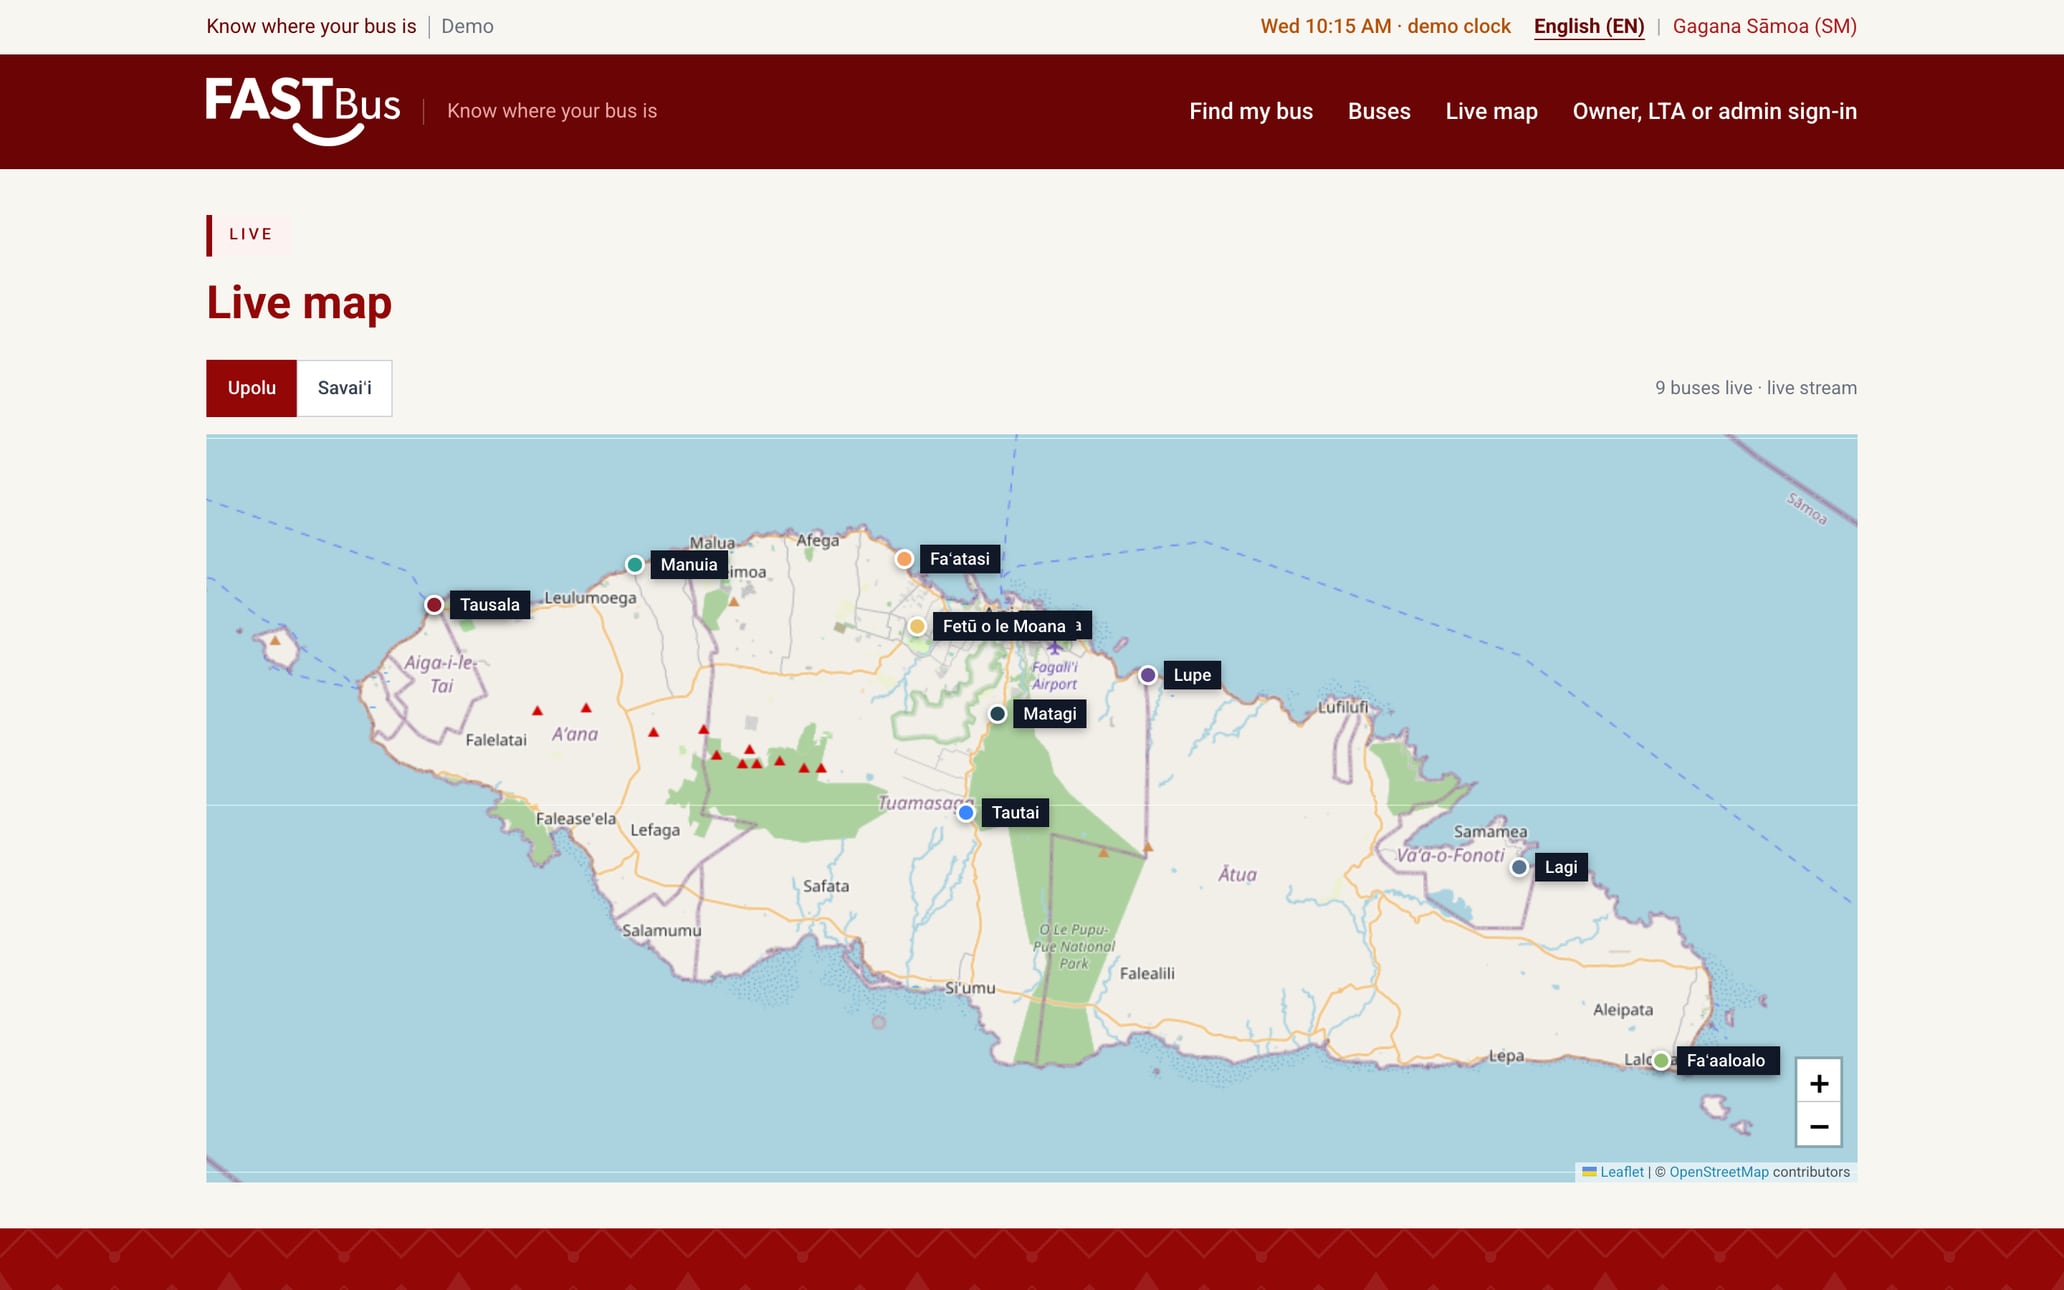2064x1290 pixels.
Task: Click the Demo label in top bar
Action: (467, 26)
